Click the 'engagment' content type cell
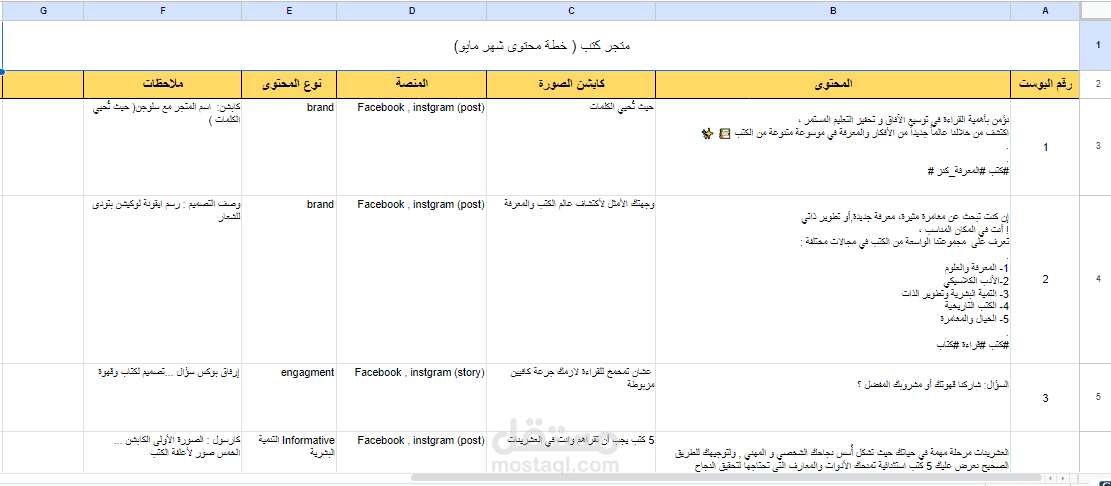Screen dimensions: 1111x486 tap(289, 397)
